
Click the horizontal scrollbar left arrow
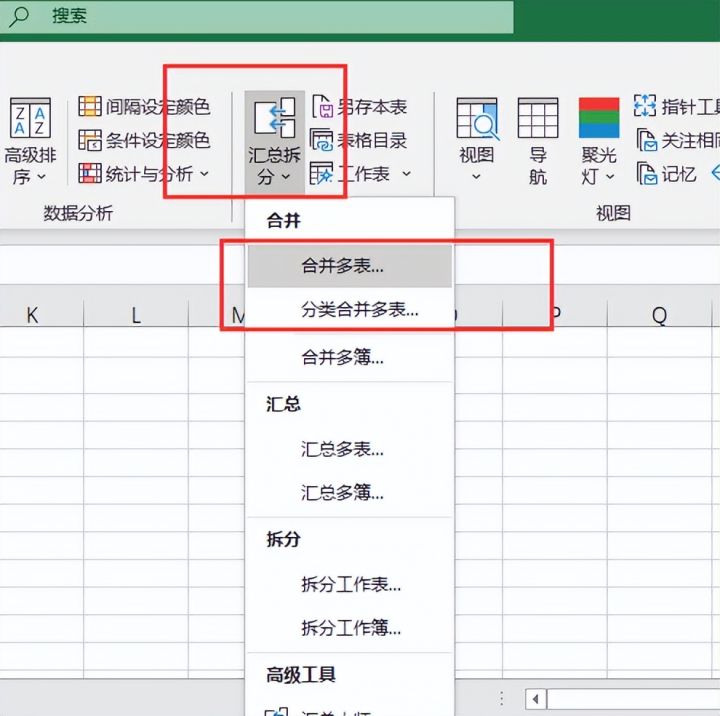tap(535, 699)
